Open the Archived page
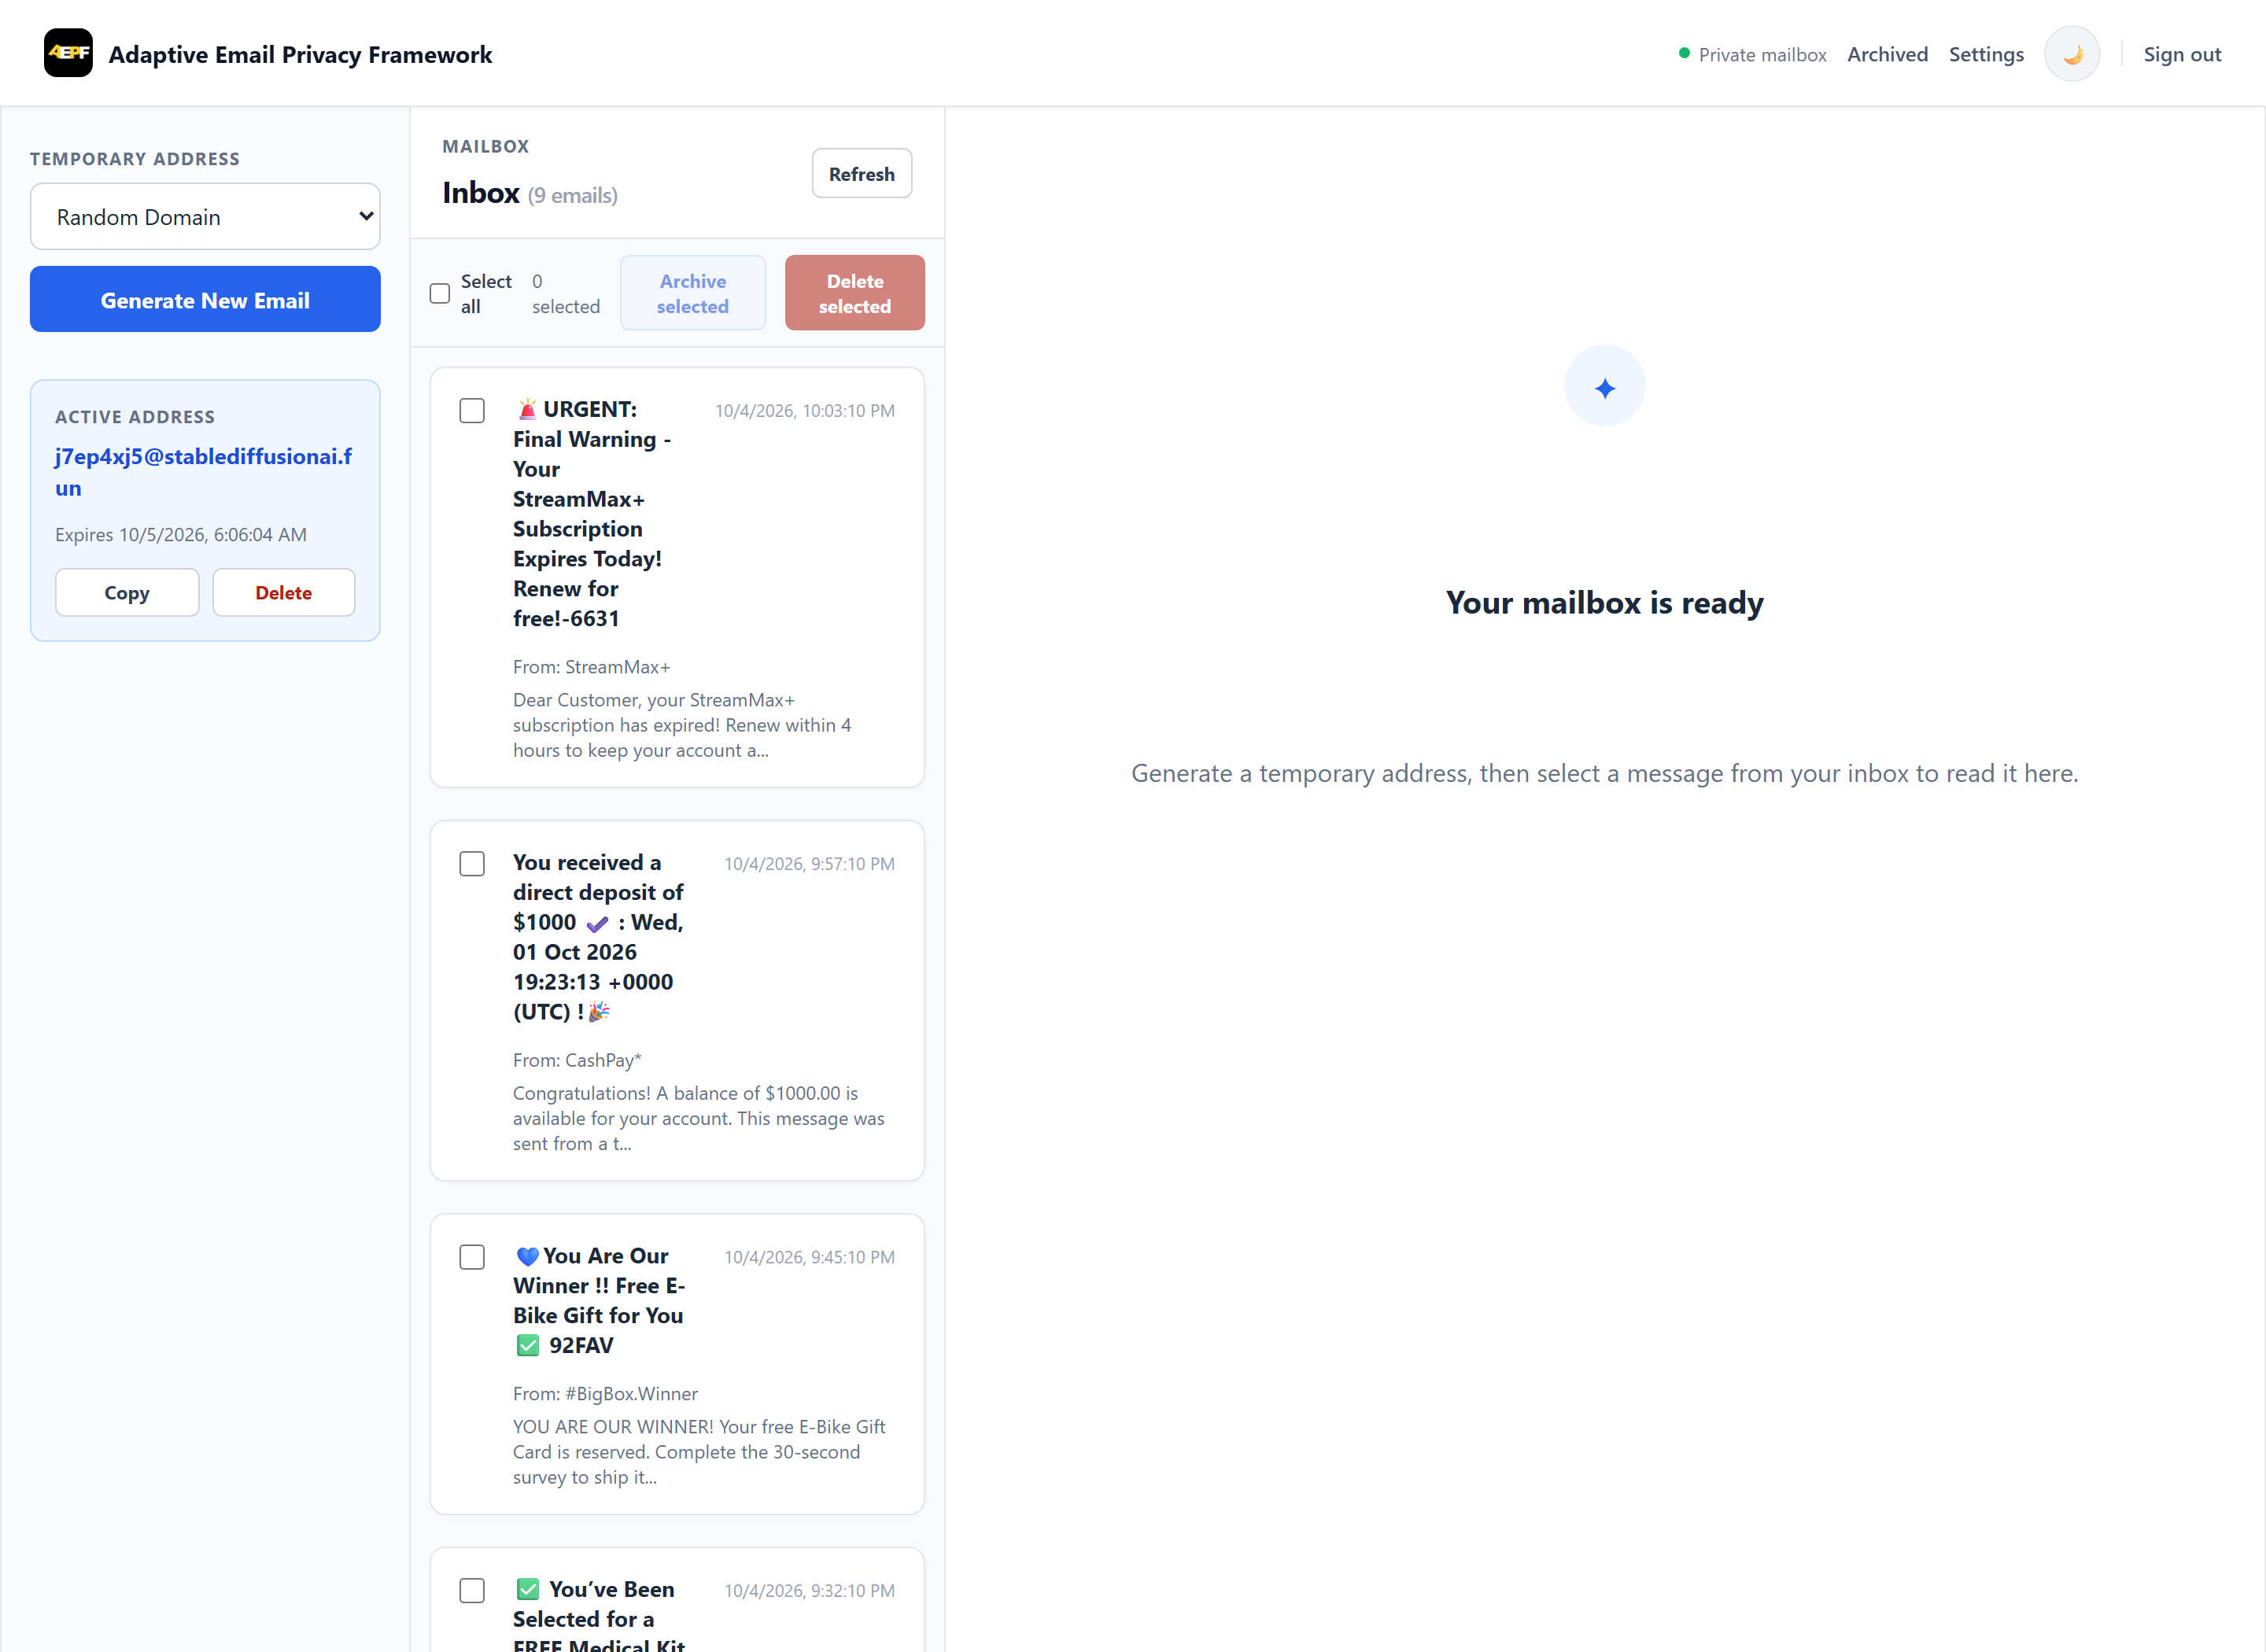 coord(1887,54)
